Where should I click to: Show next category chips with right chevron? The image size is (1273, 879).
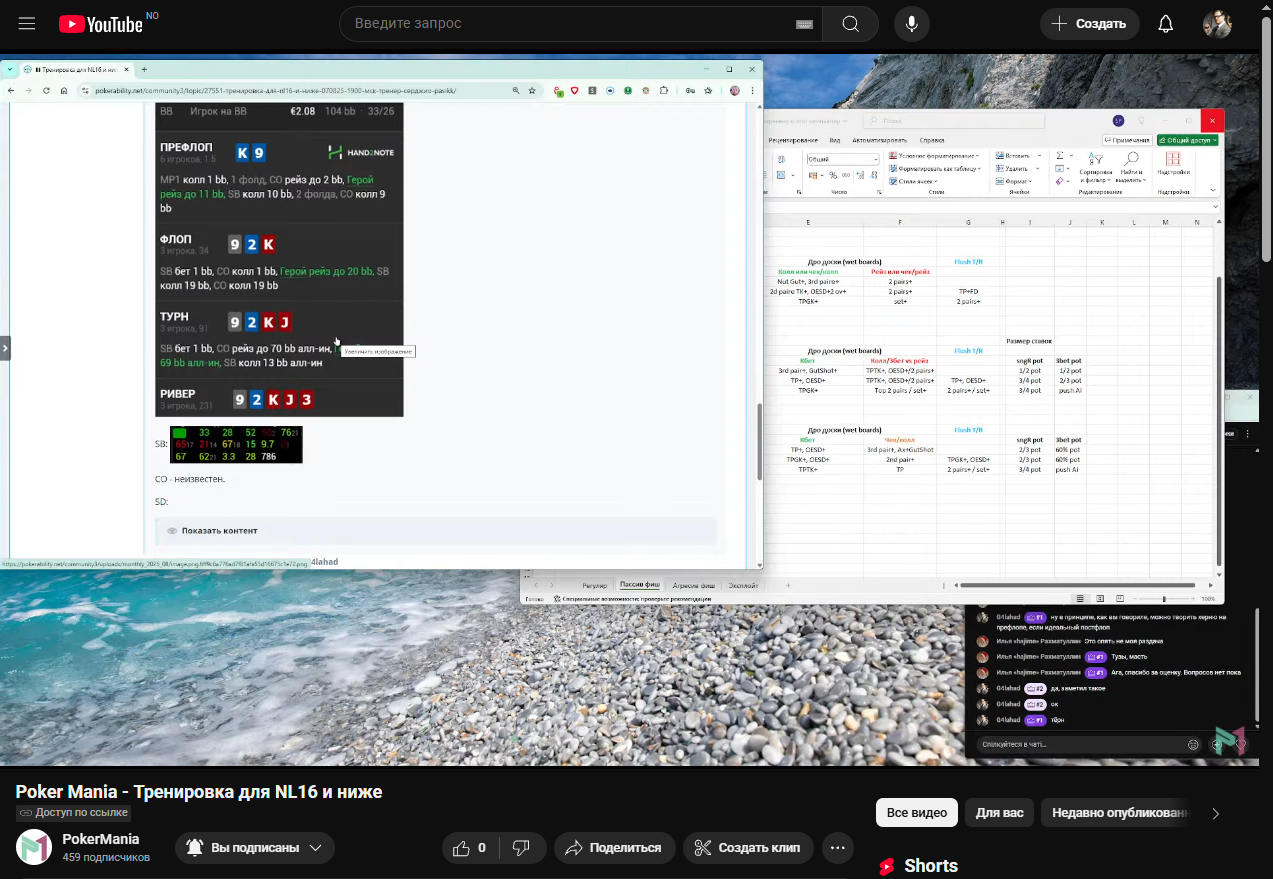(x=1216, y=813)
